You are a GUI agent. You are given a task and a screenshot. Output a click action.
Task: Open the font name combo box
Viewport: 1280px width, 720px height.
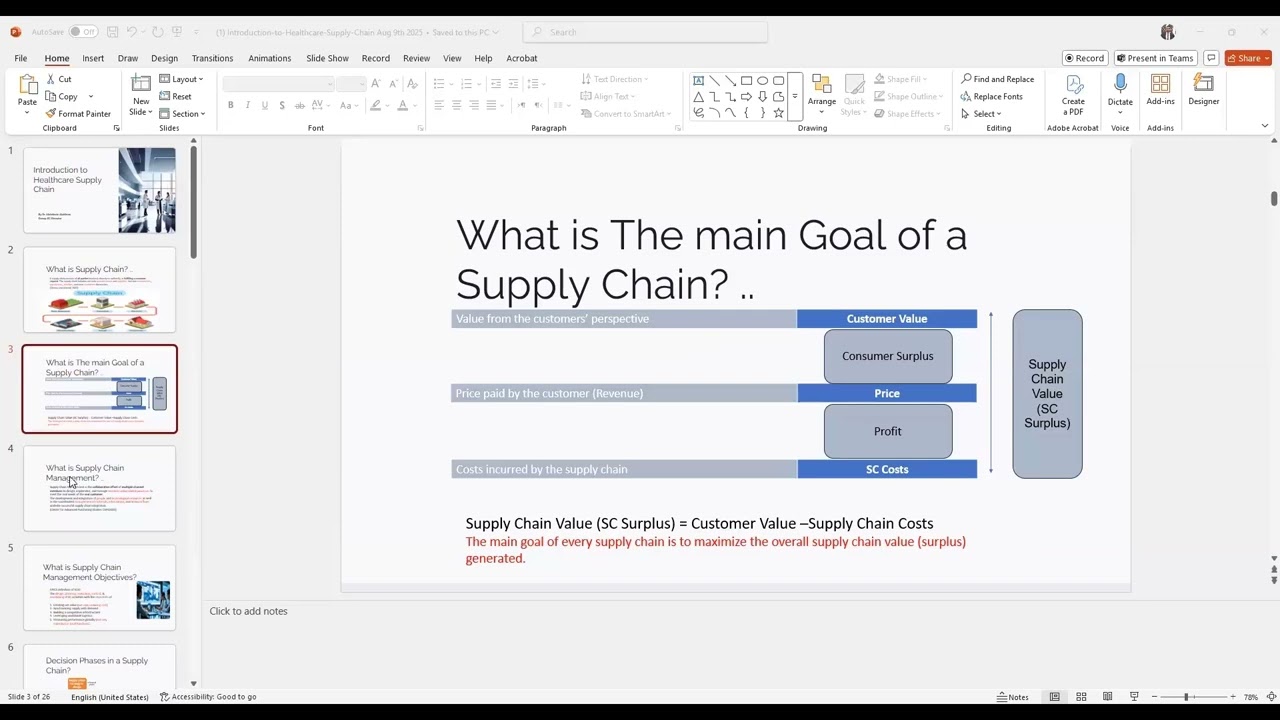click(x=277, y=84)
